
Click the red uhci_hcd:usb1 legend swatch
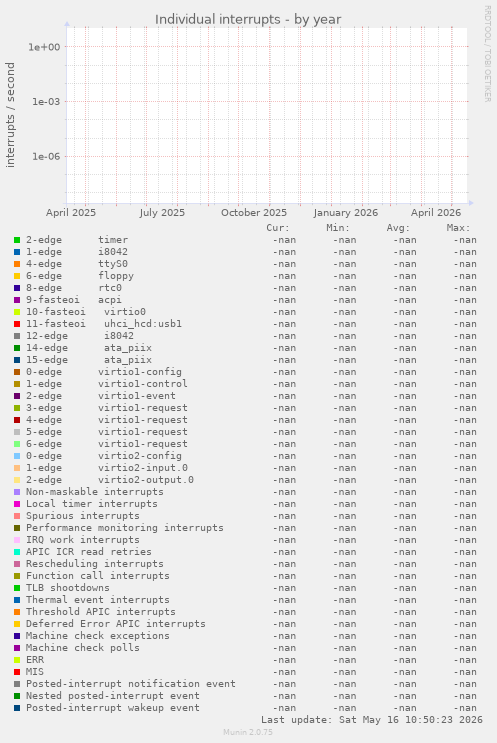click(17, 324)
